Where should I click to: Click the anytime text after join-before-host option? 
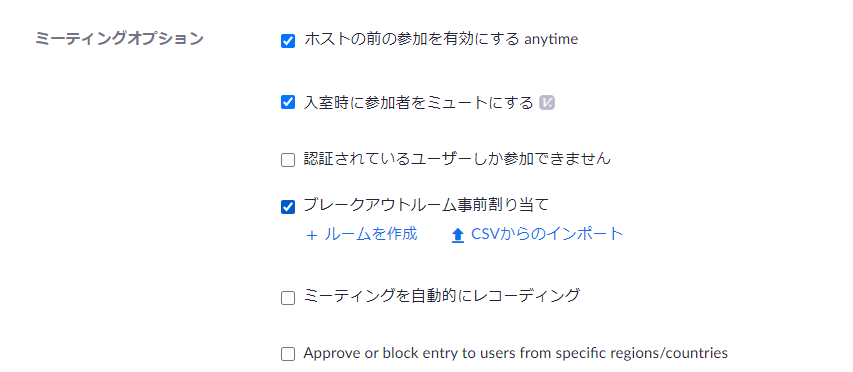click(551, 40)
